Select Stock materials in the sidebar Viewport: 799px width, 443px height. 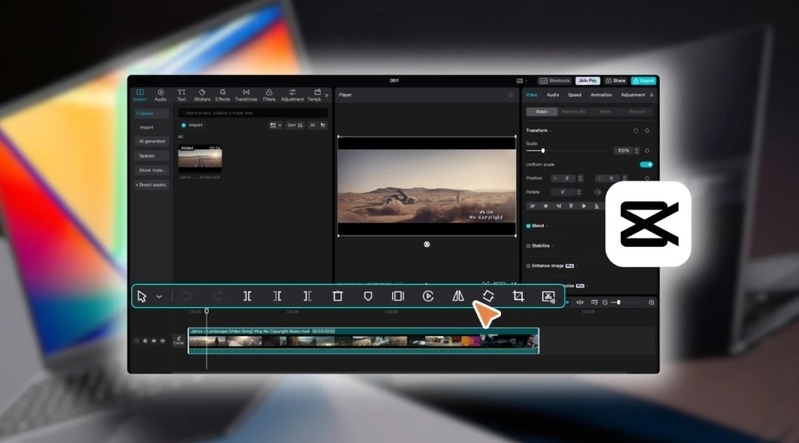click(152, 170)
